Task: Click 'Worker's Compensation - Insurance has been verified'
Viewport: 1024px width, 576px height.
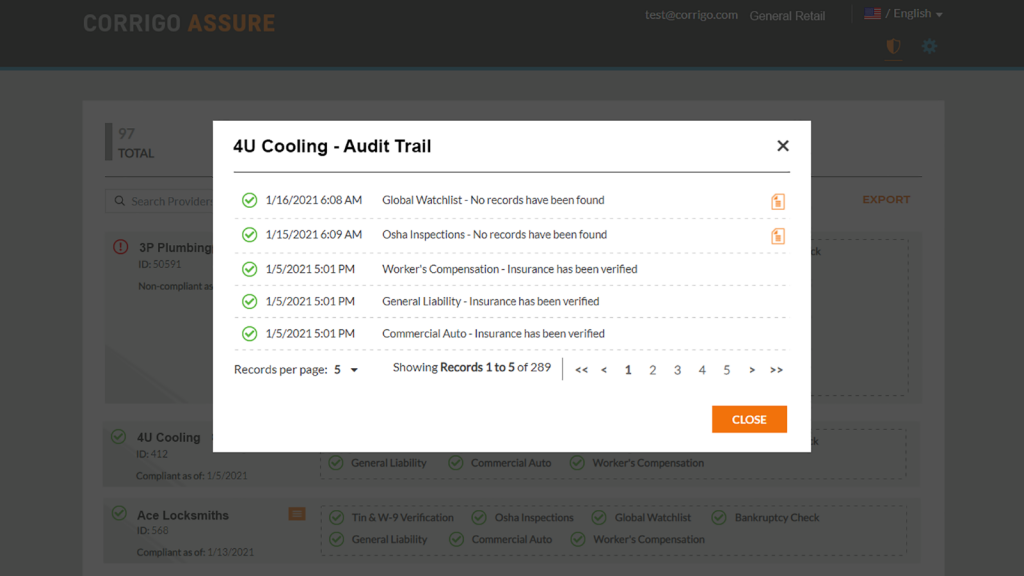Action: pos(509,269)
